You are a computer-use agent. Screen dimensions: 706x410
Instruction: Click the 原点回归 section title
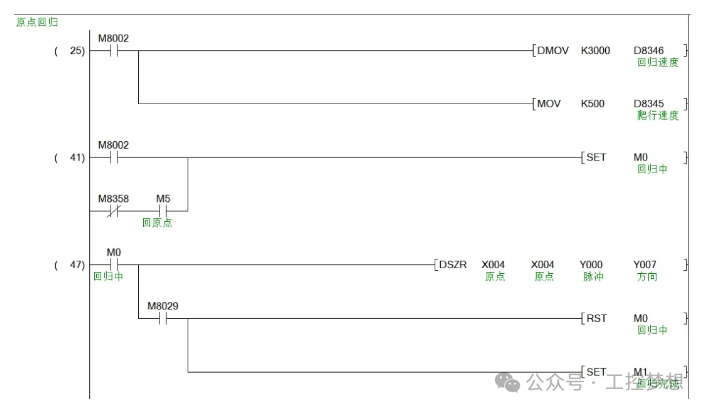[x=37, y=22]
